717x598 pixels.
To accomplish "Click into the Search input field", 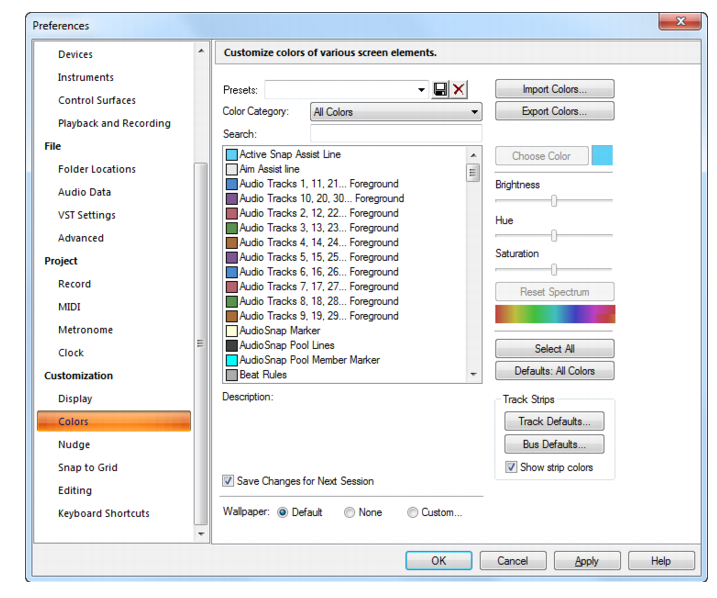I will (x=396, y=134).
